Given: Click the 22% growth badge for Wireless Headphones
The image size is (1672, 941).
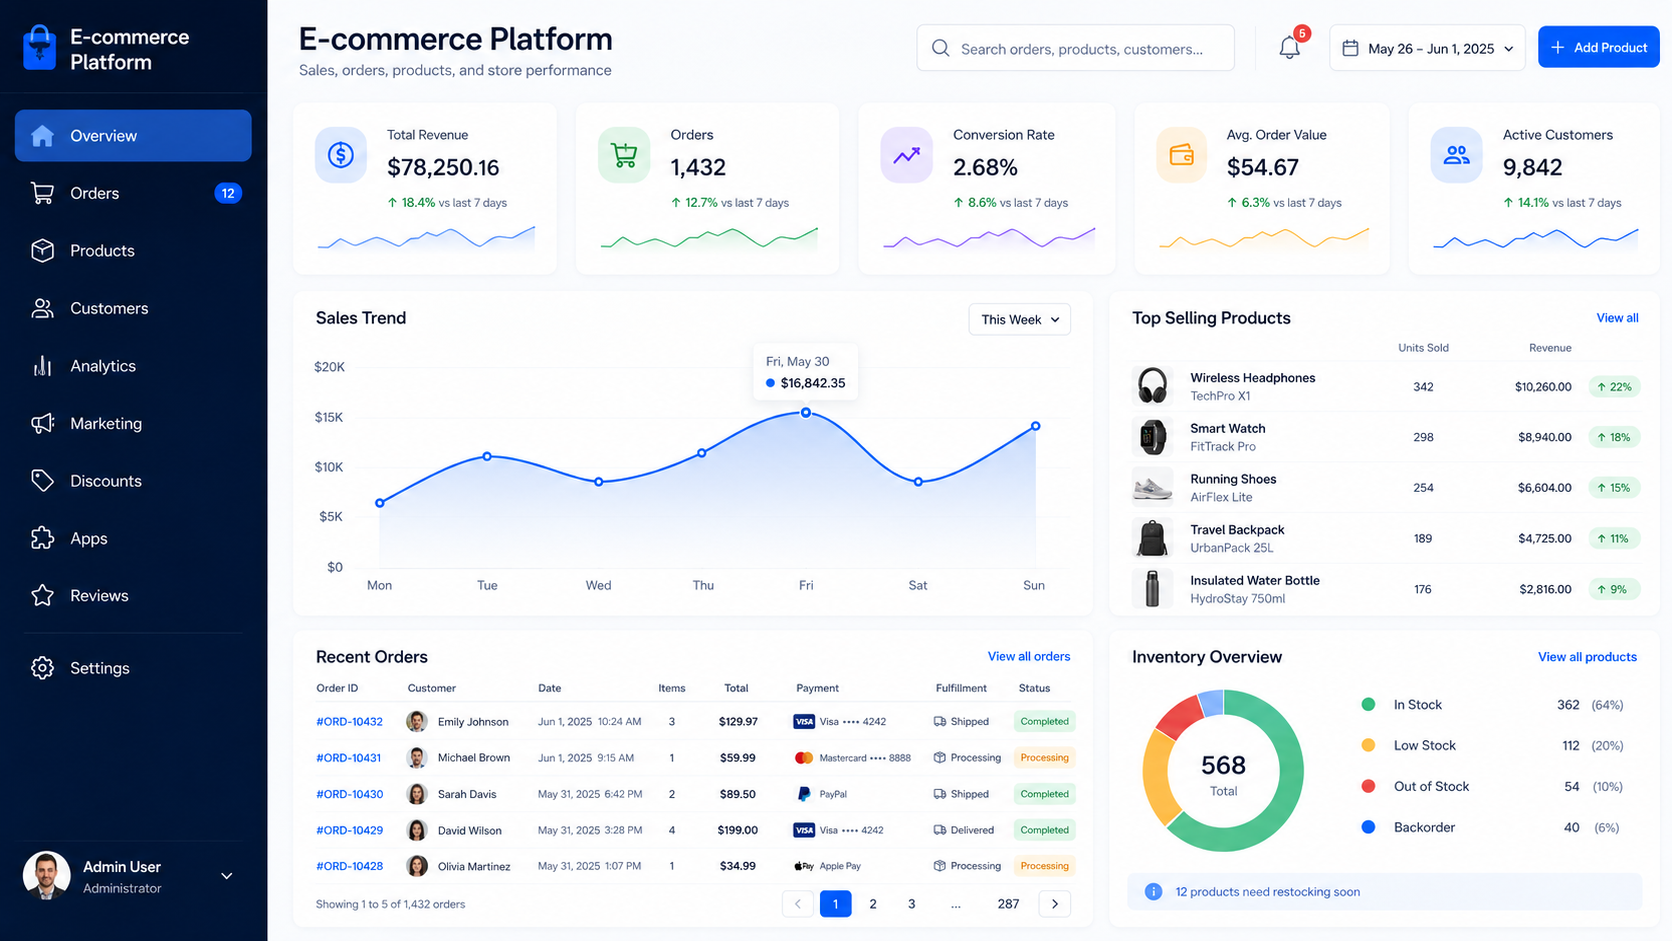Looking at the screenshot, I should point(1614,386).
